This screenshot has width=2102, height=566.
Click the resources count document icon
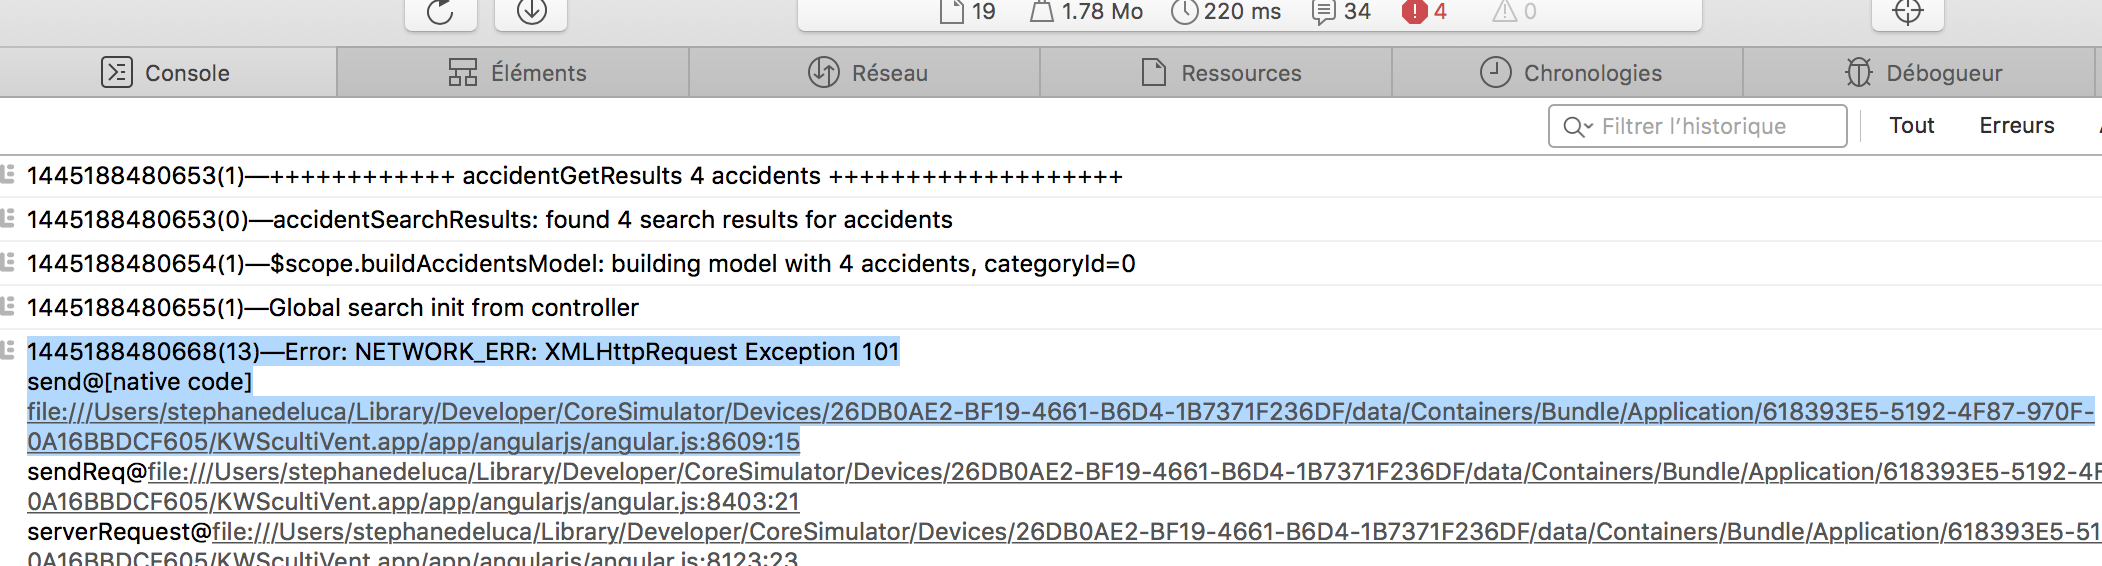click(x=968, y=12)
